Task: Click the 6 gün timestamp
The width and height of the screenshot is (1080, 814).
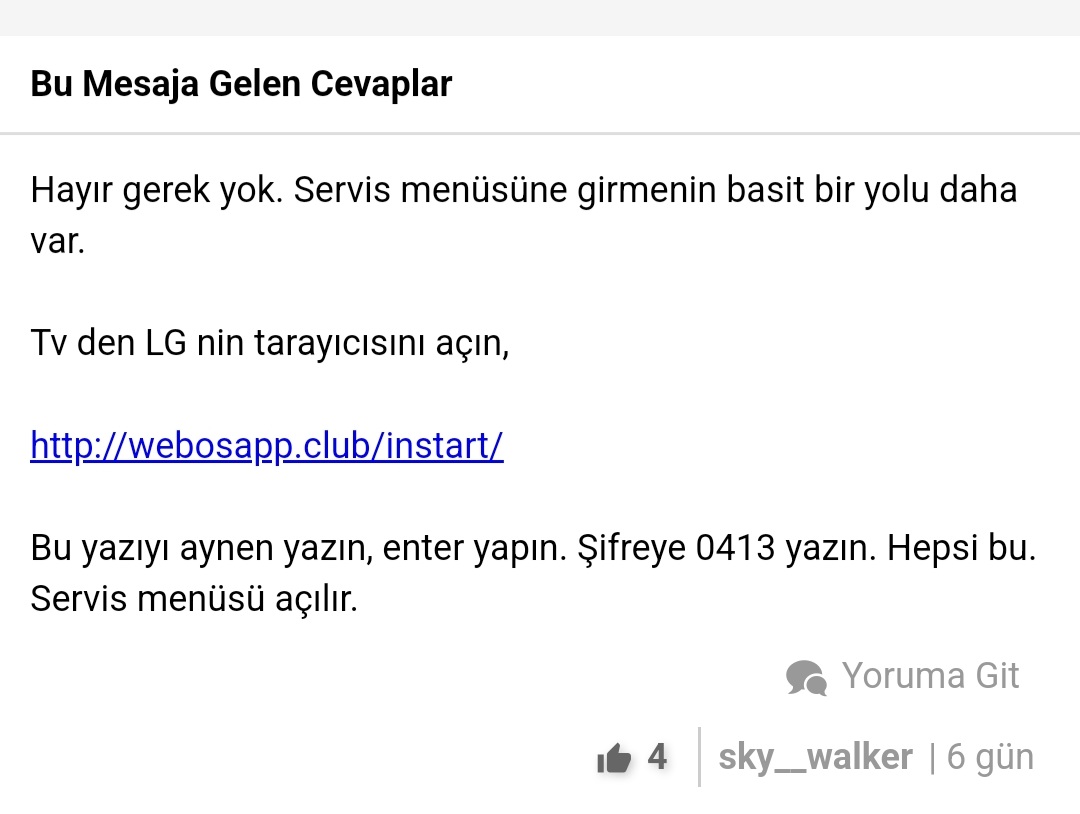Action: tap(990, 758)
